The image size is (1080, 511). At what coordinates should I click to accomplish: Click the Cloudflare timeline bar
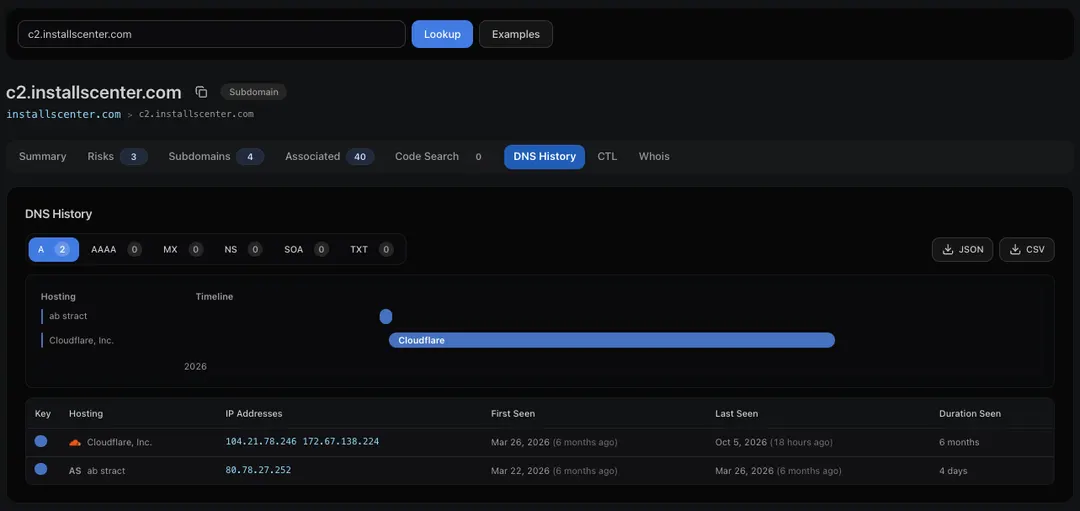[x=612, y=340]
